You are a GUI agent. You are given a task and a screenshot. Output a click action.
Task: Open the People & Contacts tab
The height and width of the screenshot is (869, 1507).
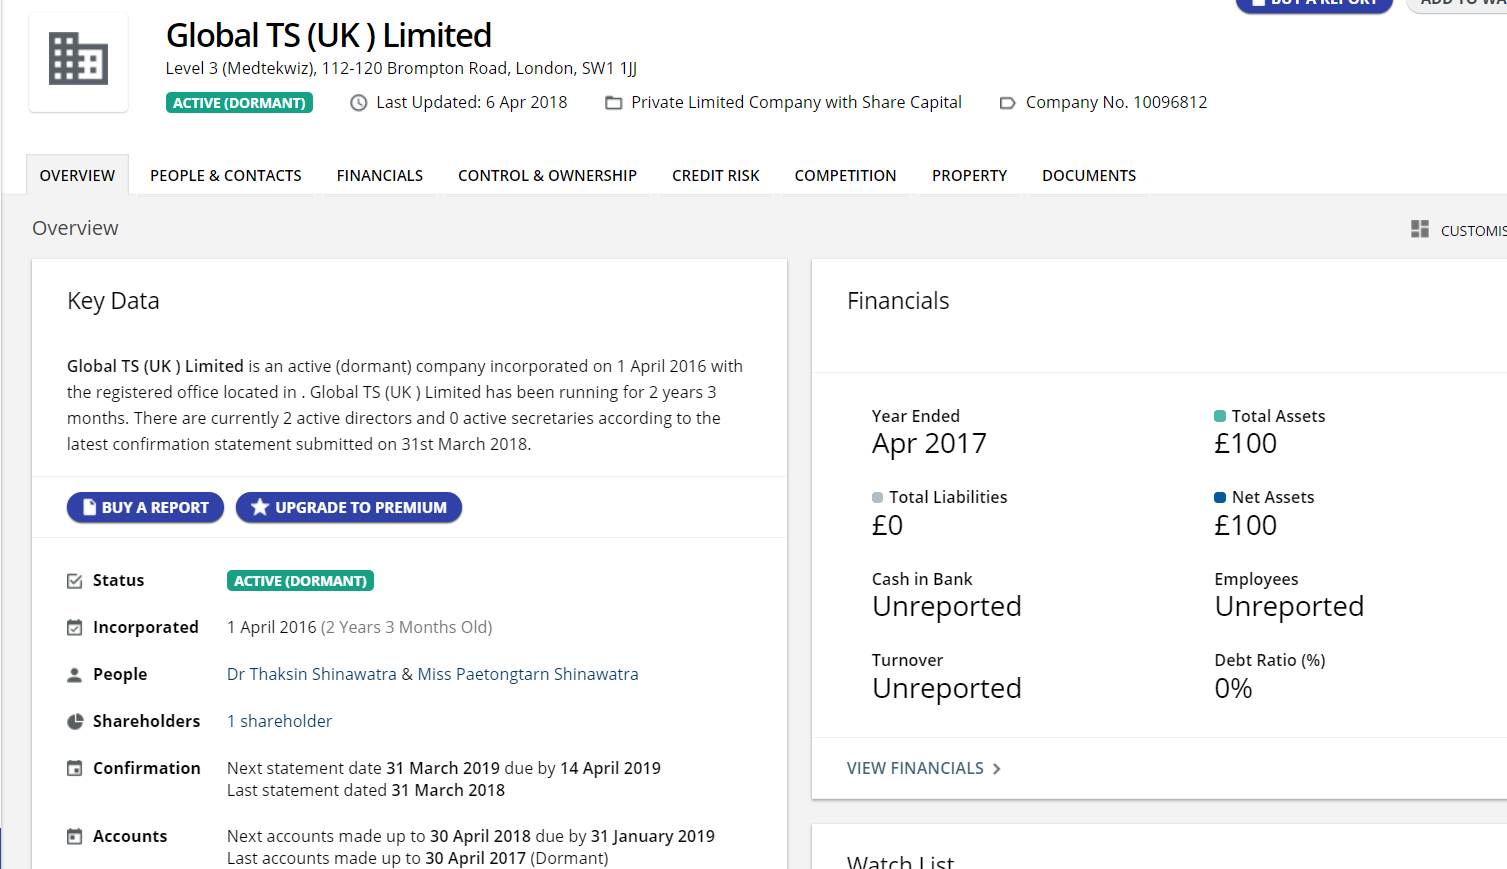(x=225, y=176)
